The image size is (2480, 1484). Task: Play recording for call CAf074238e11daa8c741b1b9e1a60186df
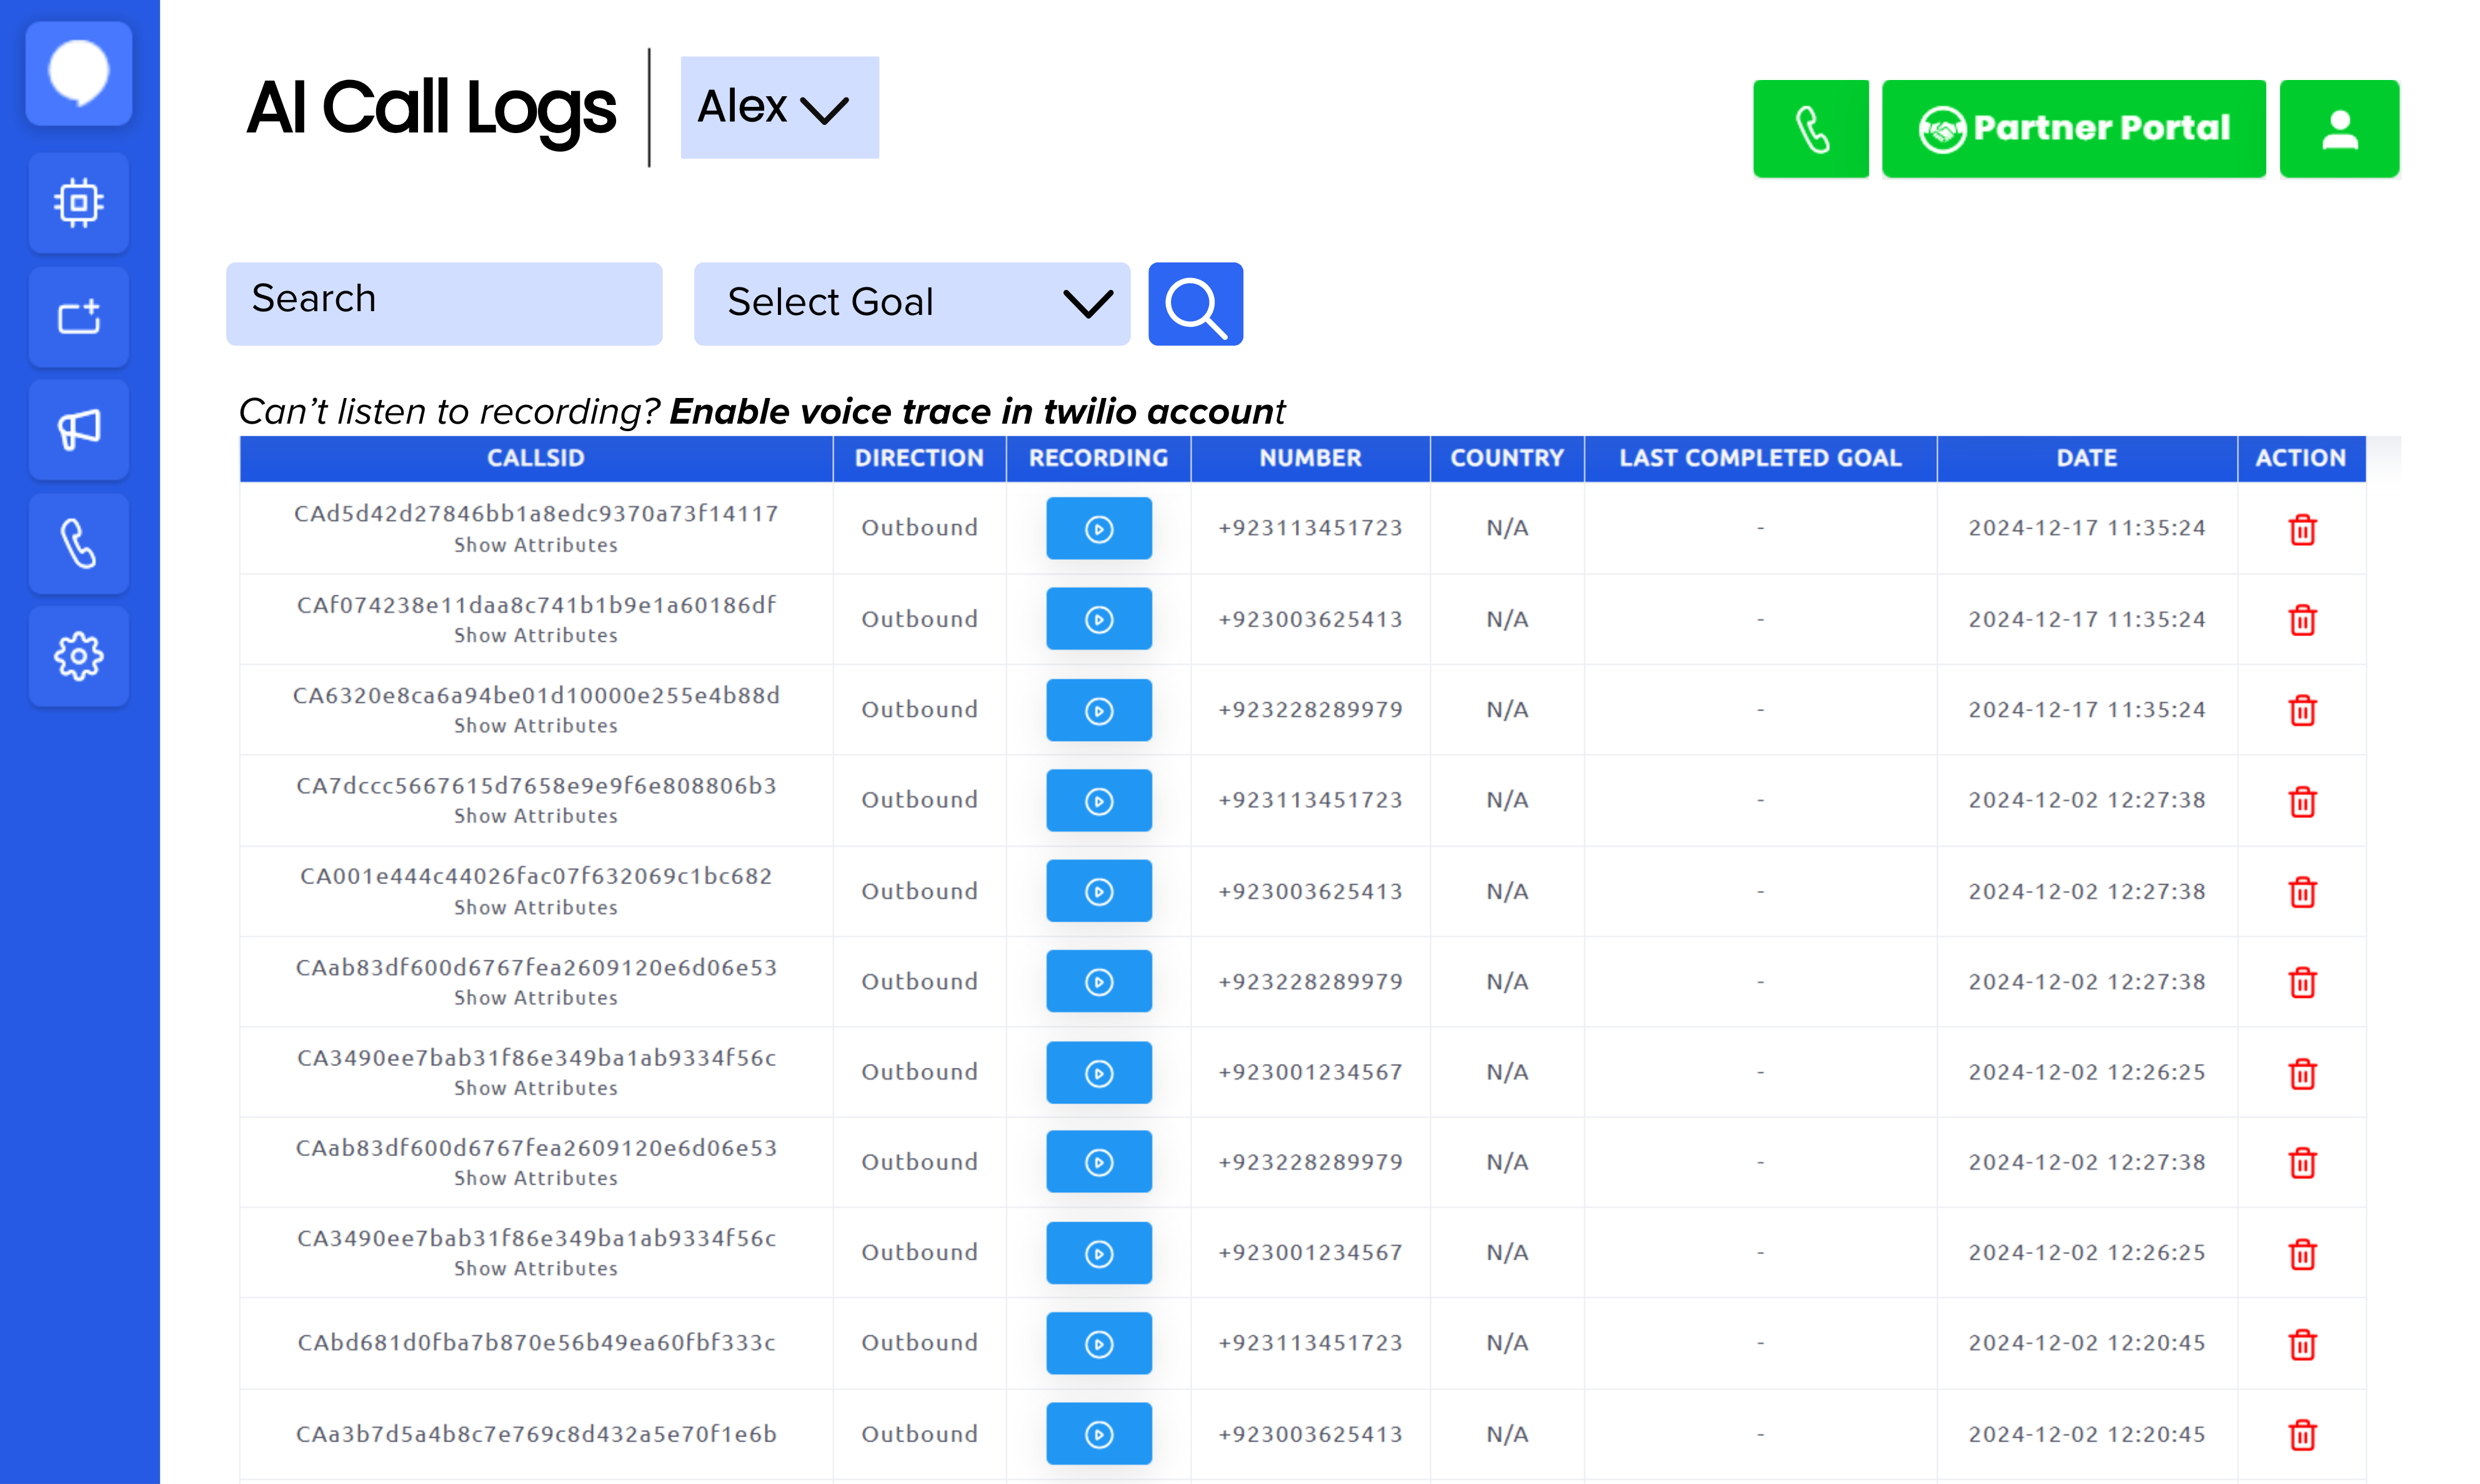point(1099,619)
